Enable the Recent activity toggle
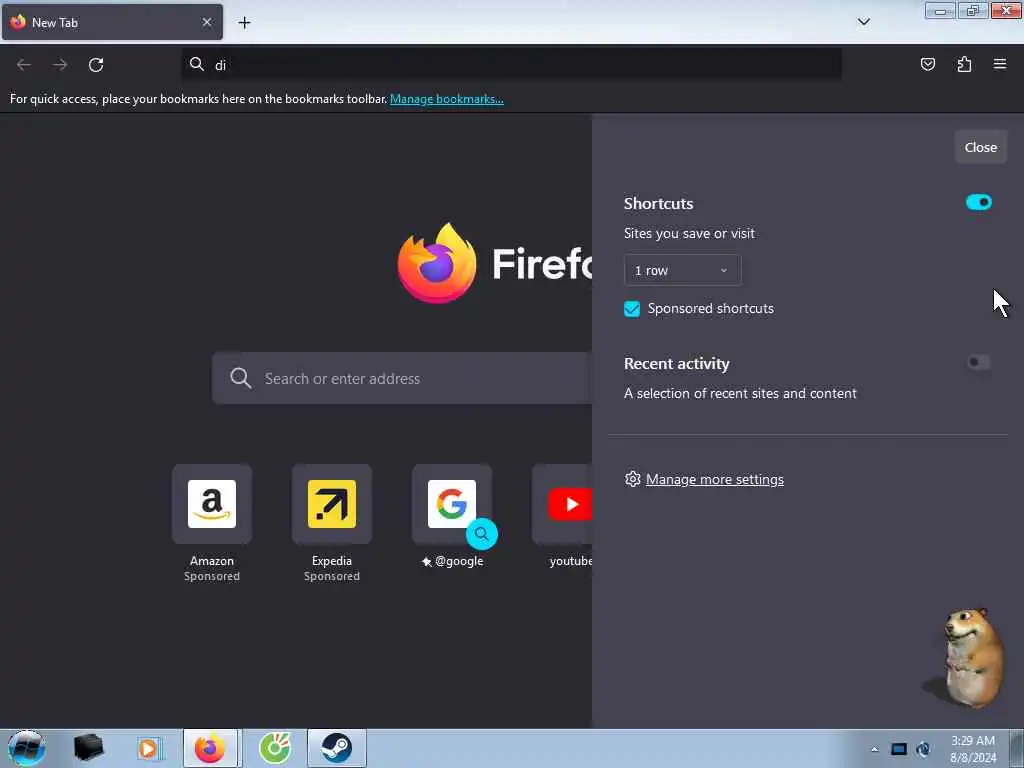 click(978, 362)
